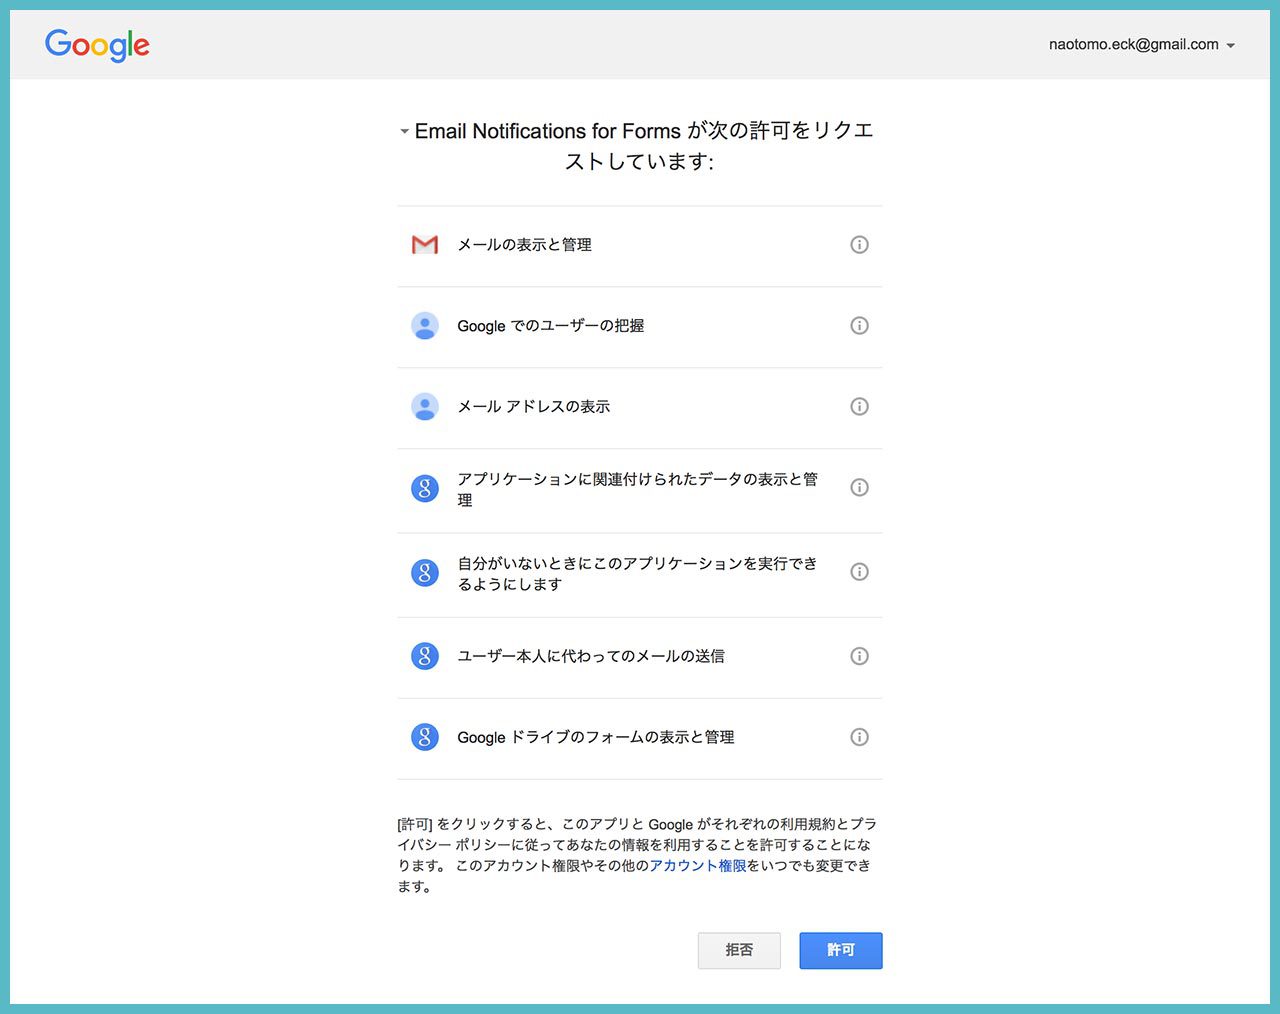
Task: Click Google icon beside アプリケーションに関連付けられたデータ
Action: click(x=425, y=488)
